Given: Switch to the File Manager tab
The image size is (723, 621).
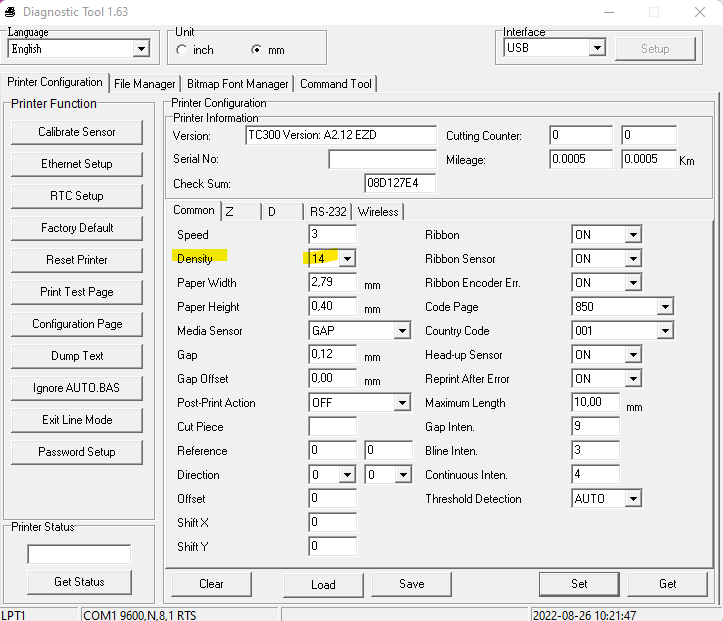Looking at the screenshot, I should (145, 84).
